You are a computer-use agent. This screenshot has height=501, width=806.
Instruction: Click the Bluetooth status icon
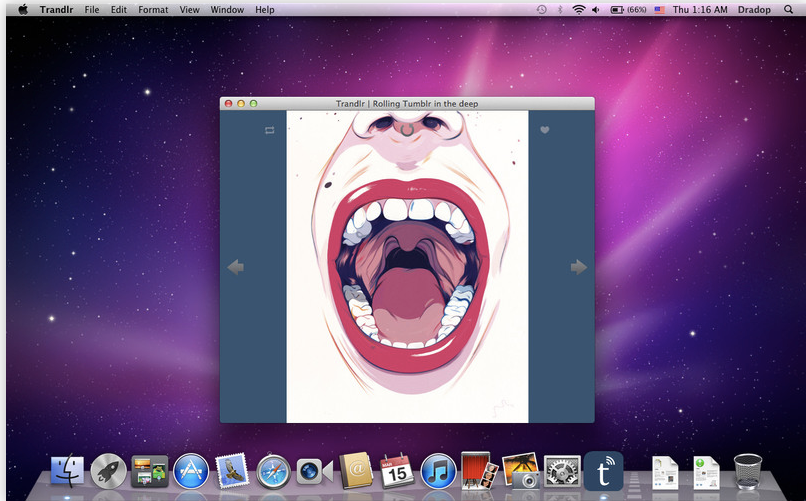tap(560, 9)
